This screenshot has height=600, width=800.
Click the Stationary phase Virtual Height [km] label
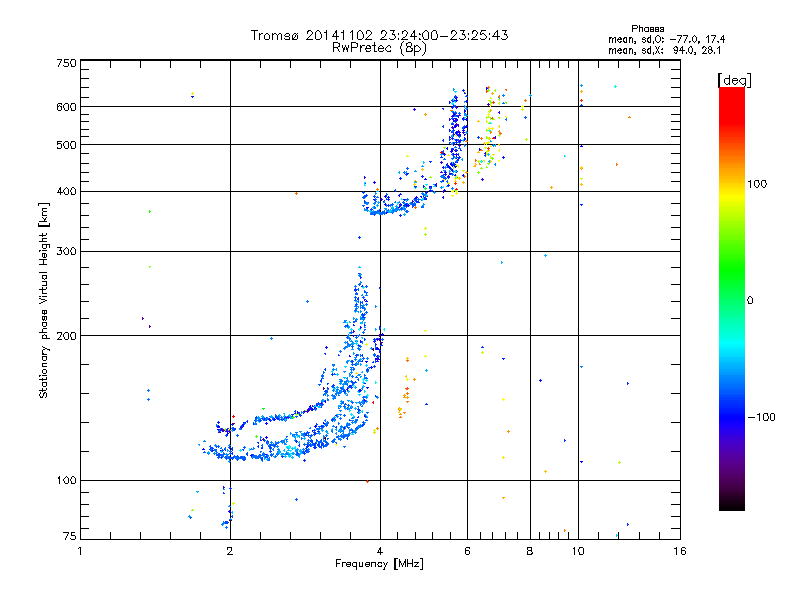[x=44, y=301]
